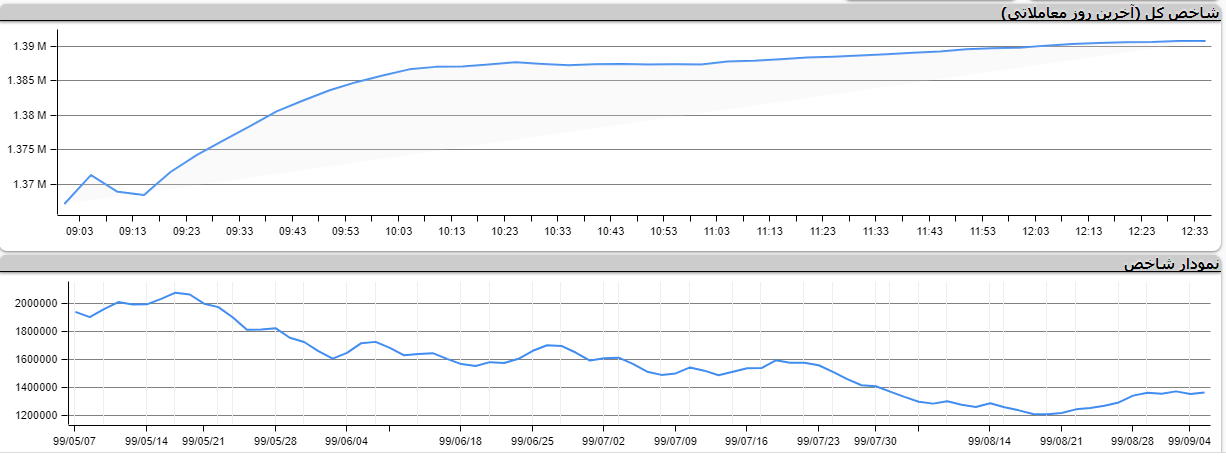This screenshot has height=456, width=1226.
Task: Click the 2000000 y-axis label
Action: pos(36,303)
